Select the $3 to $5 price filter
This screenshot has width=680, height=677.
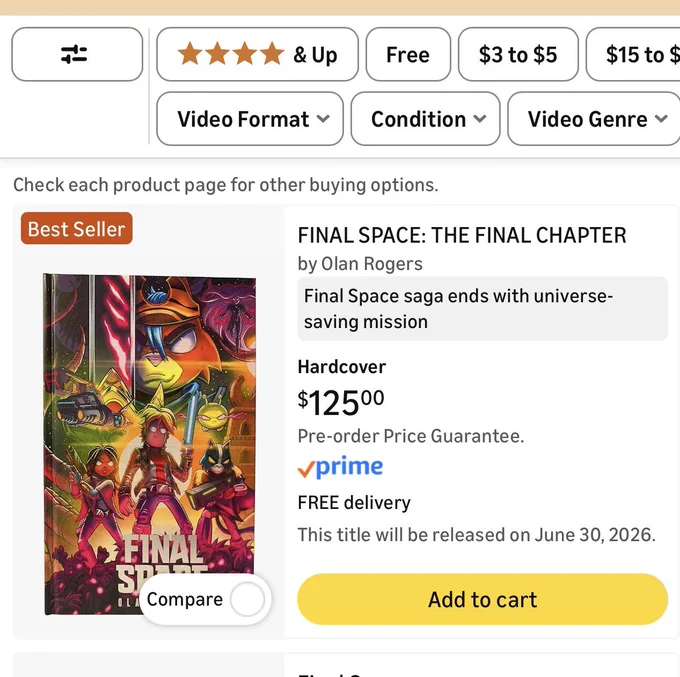coord(518,54)
